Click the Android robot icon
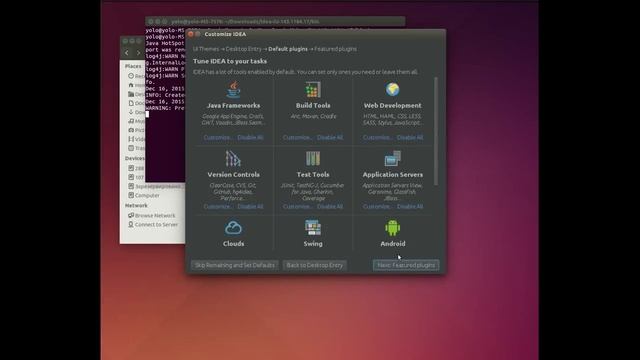640x360 pixels. pyautogui.click(x=393, y=228)
